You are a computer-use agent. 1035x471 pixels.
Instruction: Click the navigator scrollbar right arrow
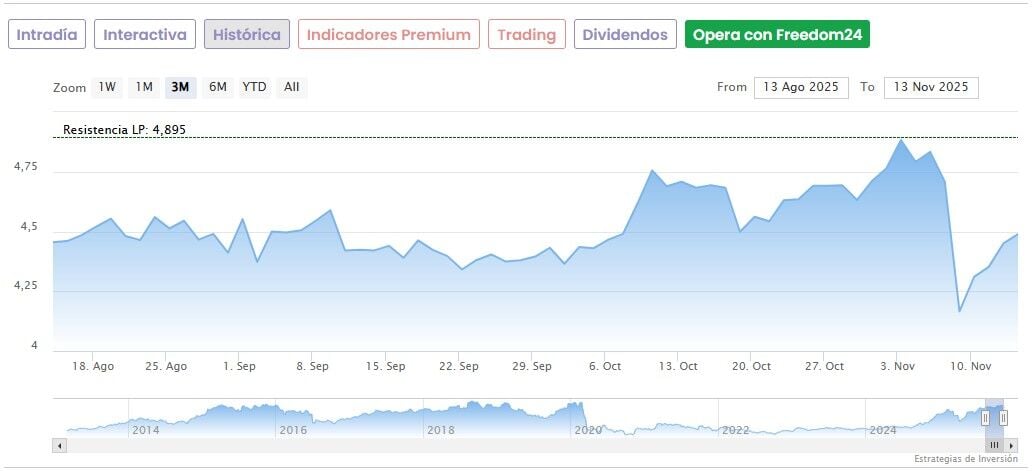[1011, 445]
